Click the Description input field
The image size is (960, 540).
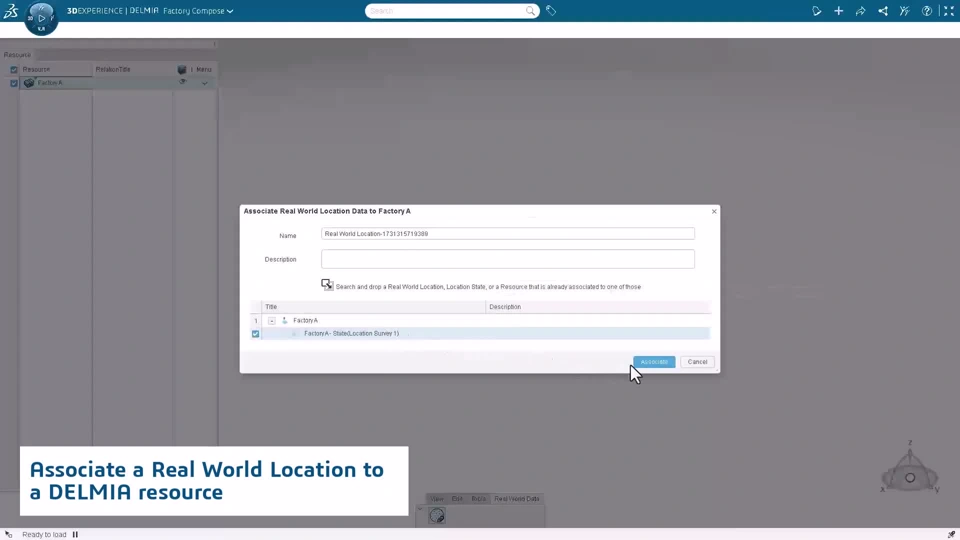pyautogui.click(x=508, y=259)
